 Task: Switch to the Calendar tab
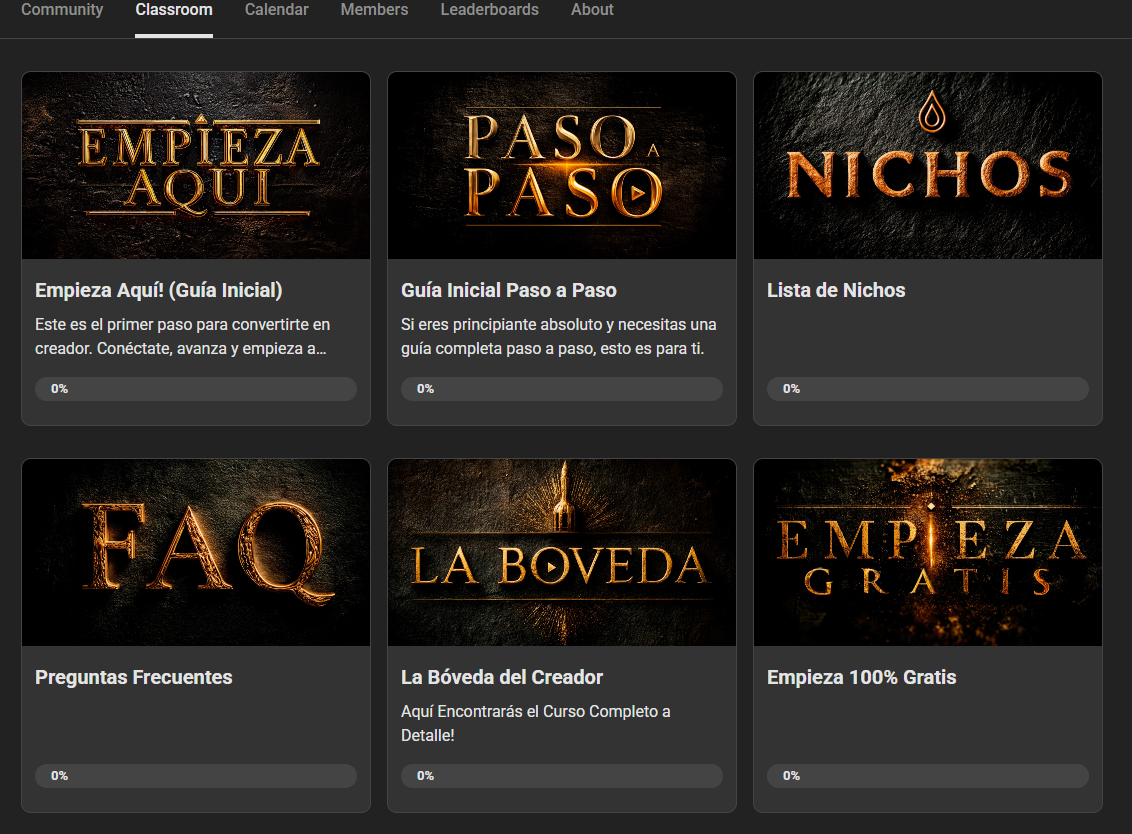[277, 10]
